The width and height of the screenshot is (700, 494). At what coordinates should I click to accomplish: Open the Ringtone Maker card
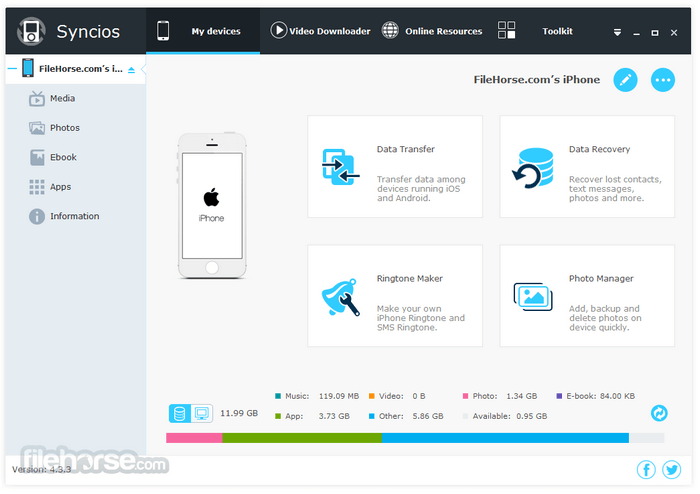click(x=395, y=295)
